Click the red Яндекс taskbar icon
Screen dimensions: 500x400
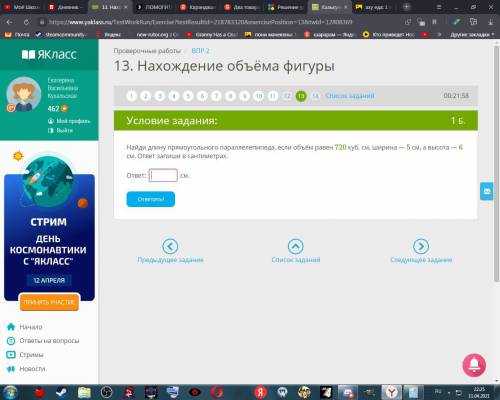pyautogui.click(x=260, y=392)
